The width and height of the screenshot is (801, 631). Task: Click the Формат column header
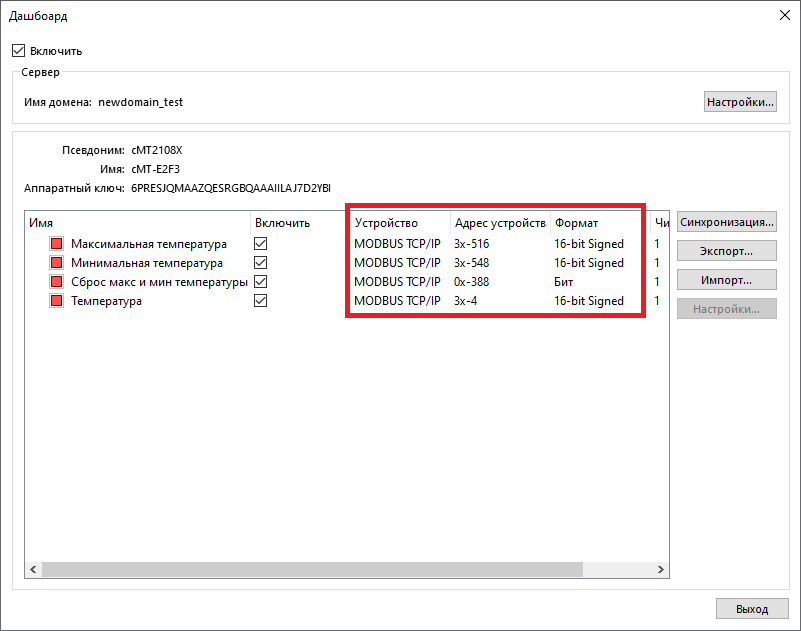[597, 223]
